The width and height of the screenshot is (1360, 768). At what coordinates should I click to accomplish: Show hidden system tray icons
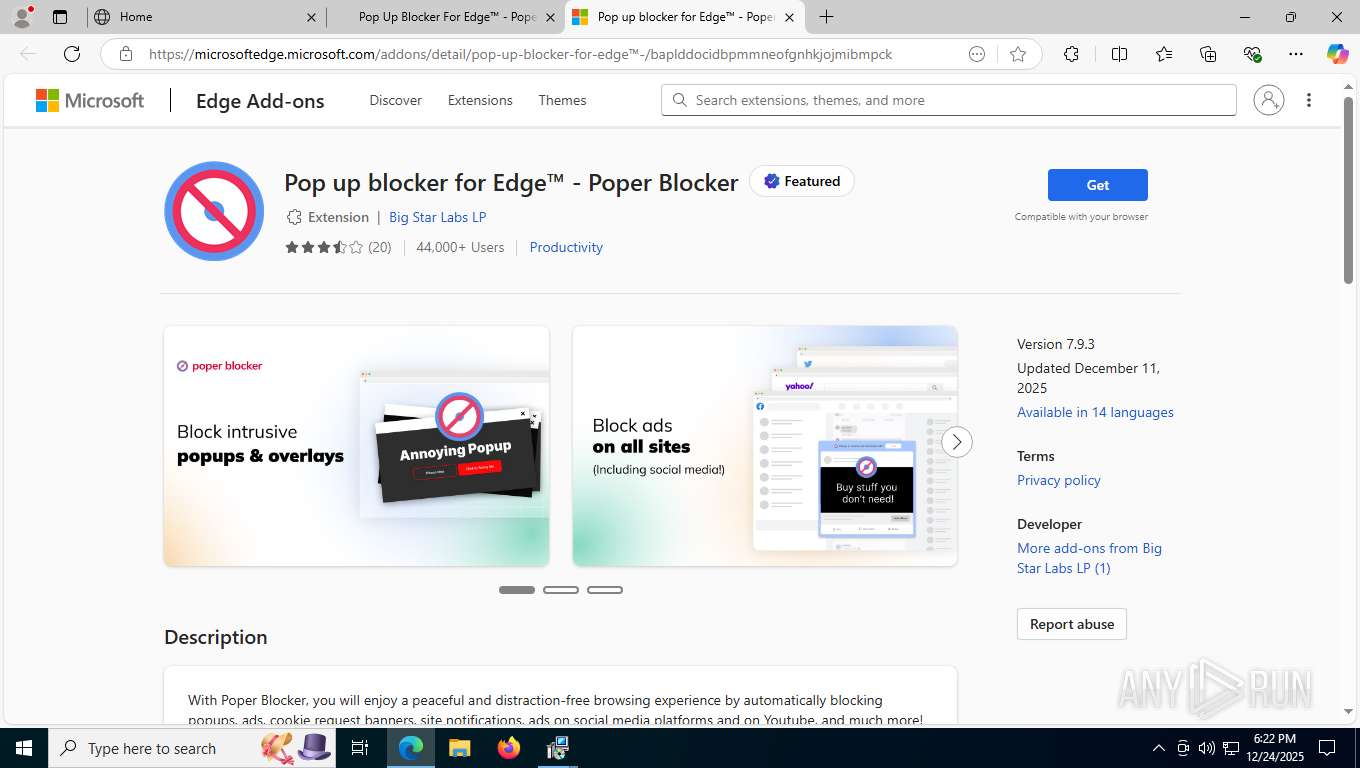click(1159, 748)
